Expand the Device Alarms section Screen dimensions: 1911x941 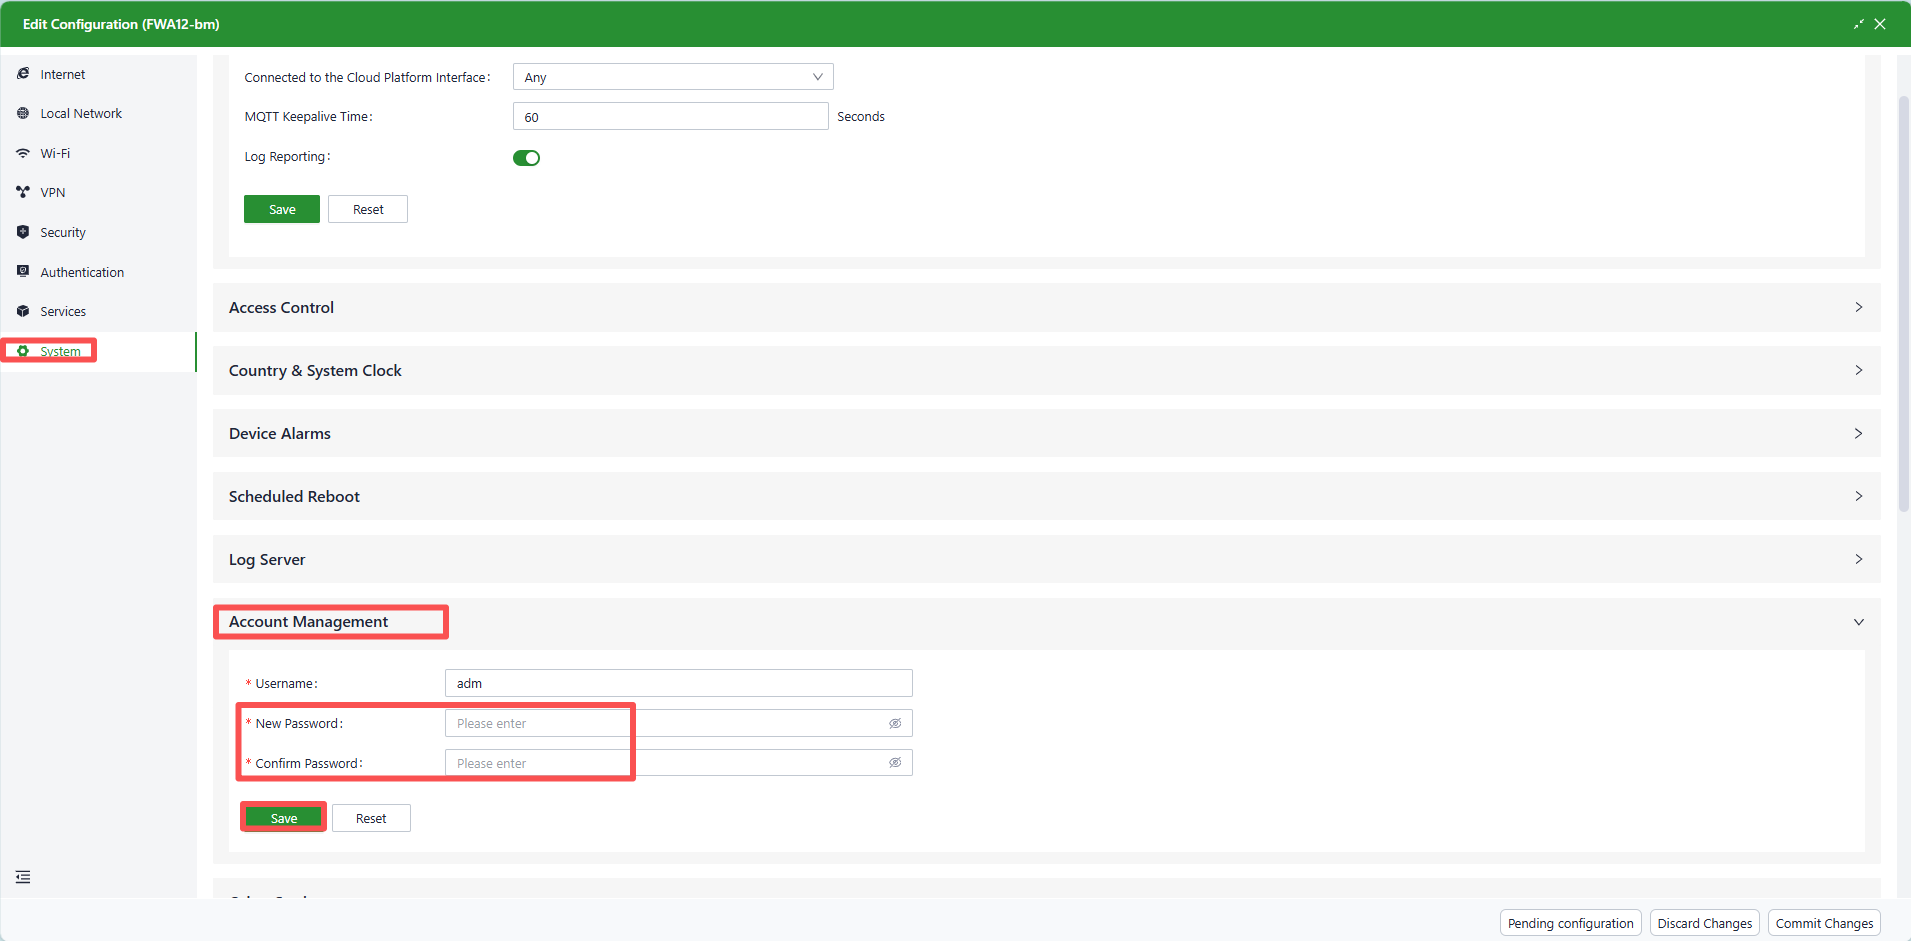click(x=1046, y=434)
